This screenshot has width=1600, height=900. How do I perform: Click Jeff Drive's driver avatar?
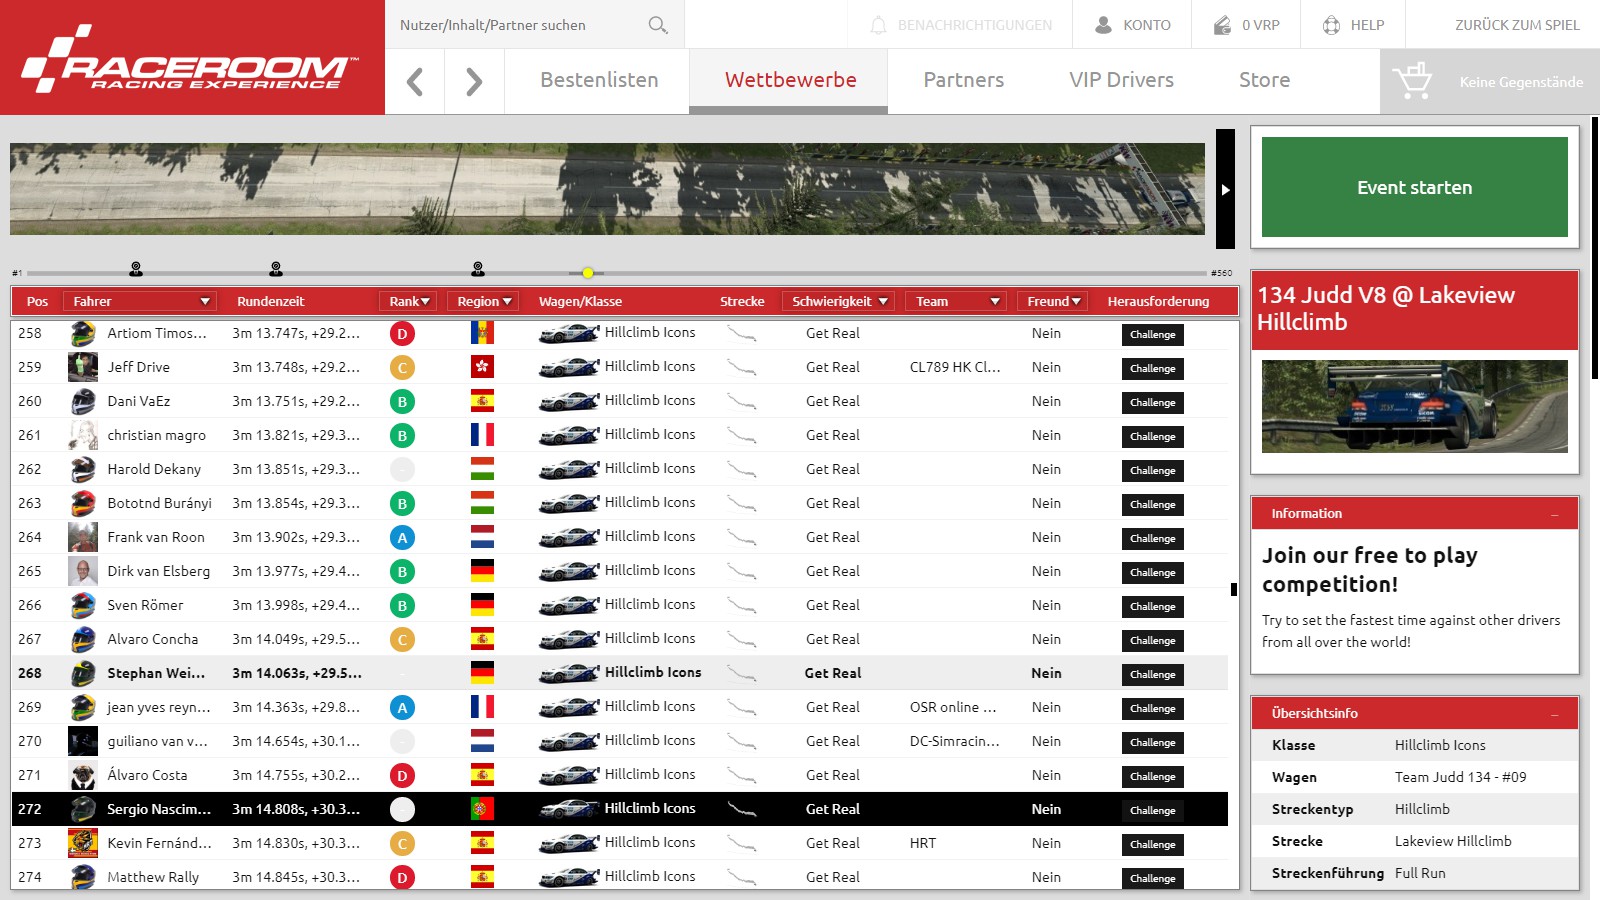tap(83, 367)
